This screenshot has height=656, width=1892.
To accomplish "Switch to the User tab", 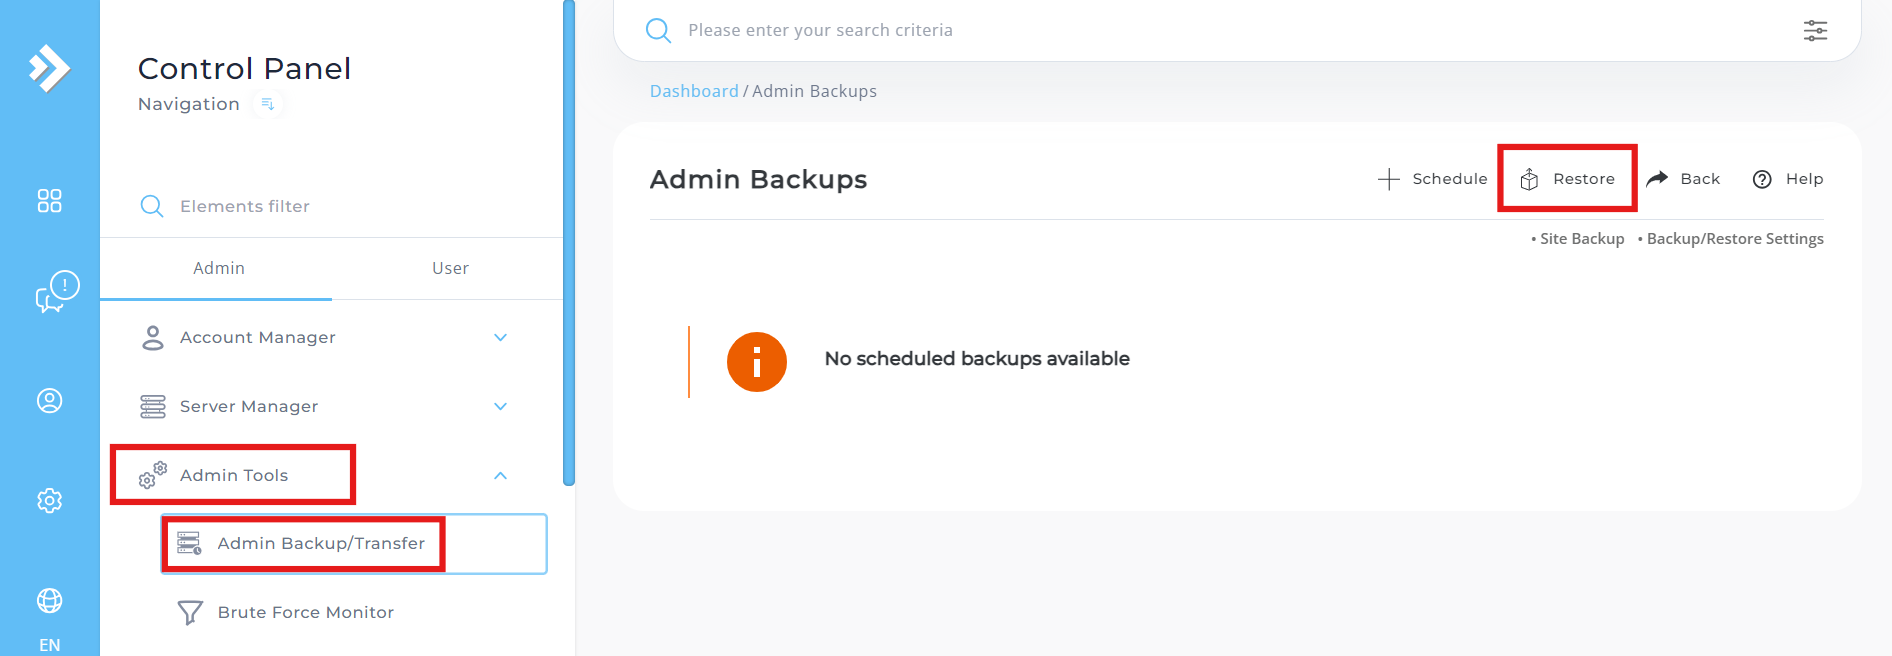I will [x=450, y=268].
